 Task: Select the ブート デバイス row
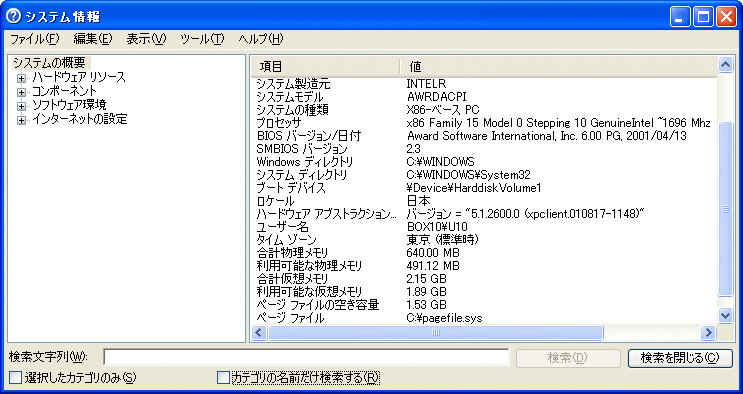tap(484, 188)
